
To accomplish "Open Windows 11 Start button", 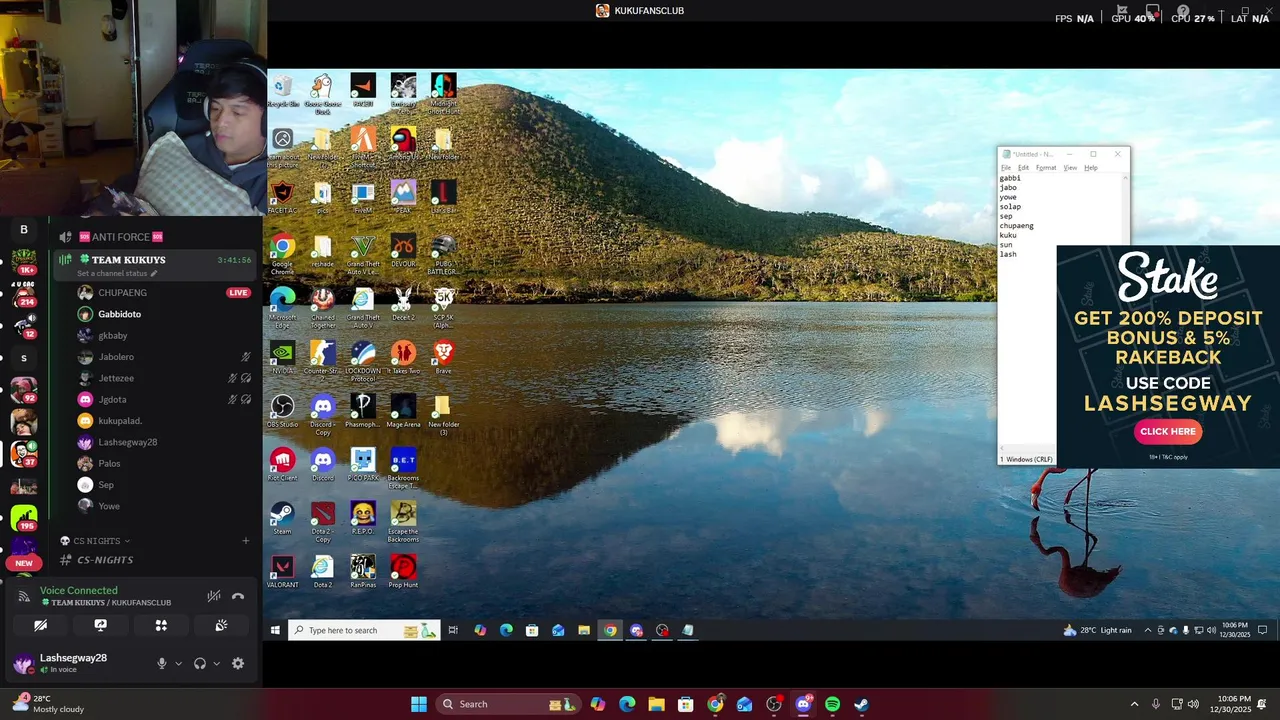I will click(419, 704).
